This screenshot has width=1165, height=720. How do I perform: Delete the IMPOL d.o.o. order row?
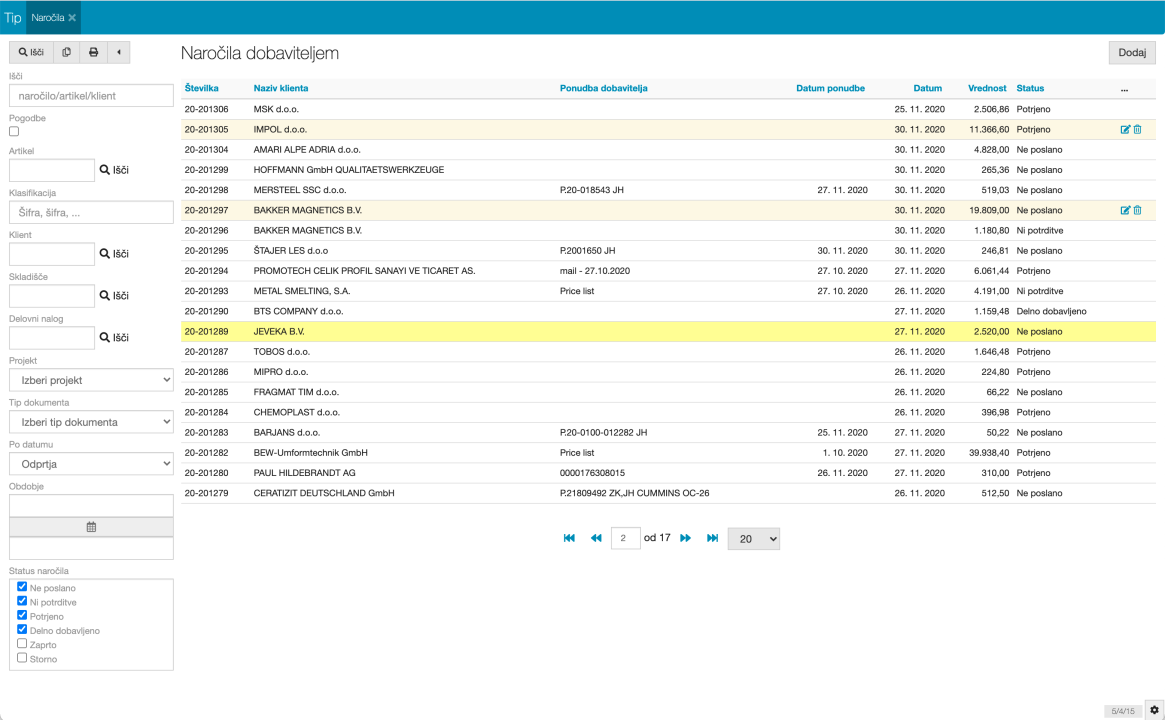click(x=1138, y=130)
